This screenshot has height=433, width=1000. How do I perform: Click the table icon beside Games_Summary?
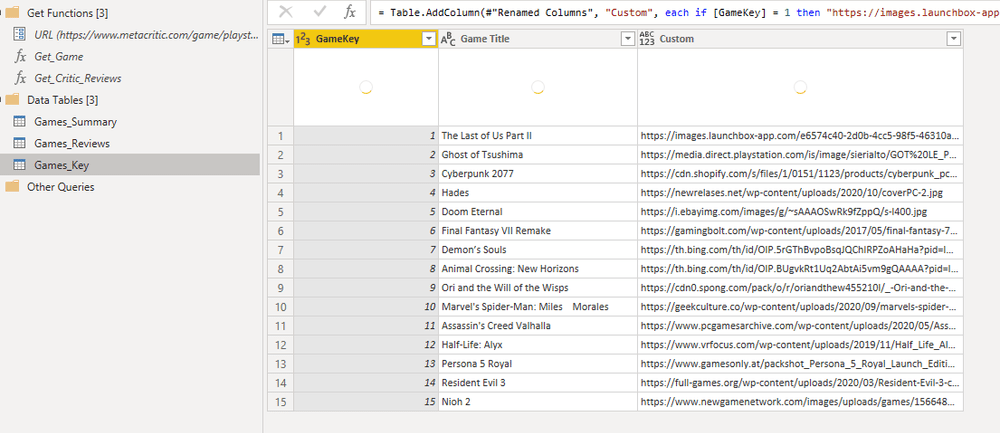[20, 122]
